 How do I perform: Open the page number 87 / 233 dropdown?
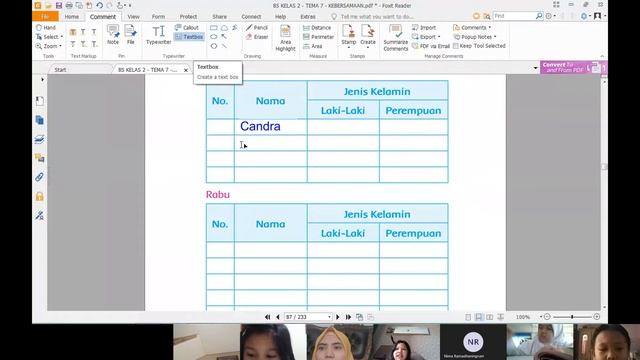tap(329, 317)
